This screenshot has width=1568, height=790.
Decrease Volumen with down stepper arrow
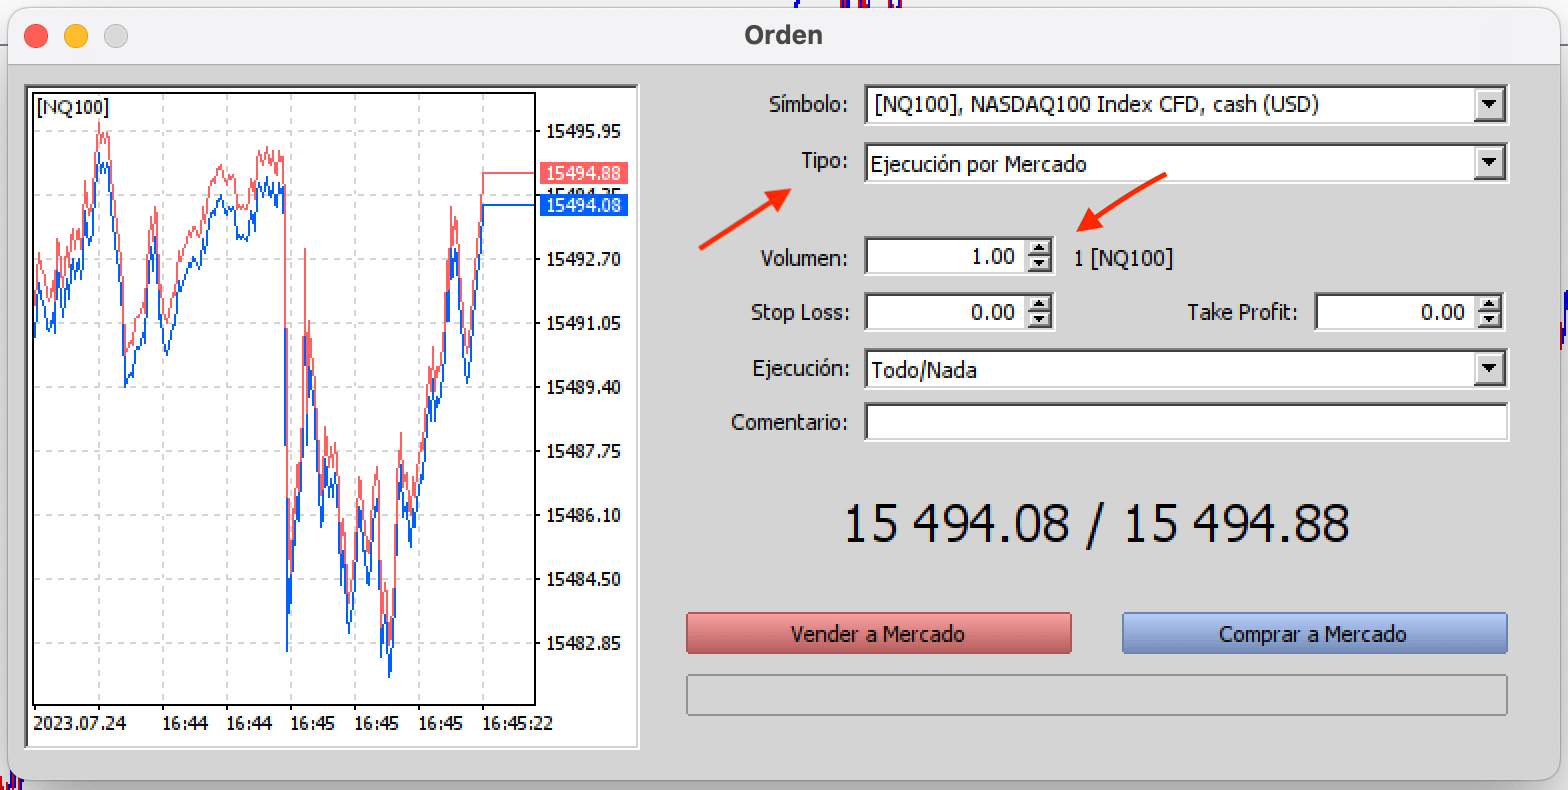[1040, 265]
